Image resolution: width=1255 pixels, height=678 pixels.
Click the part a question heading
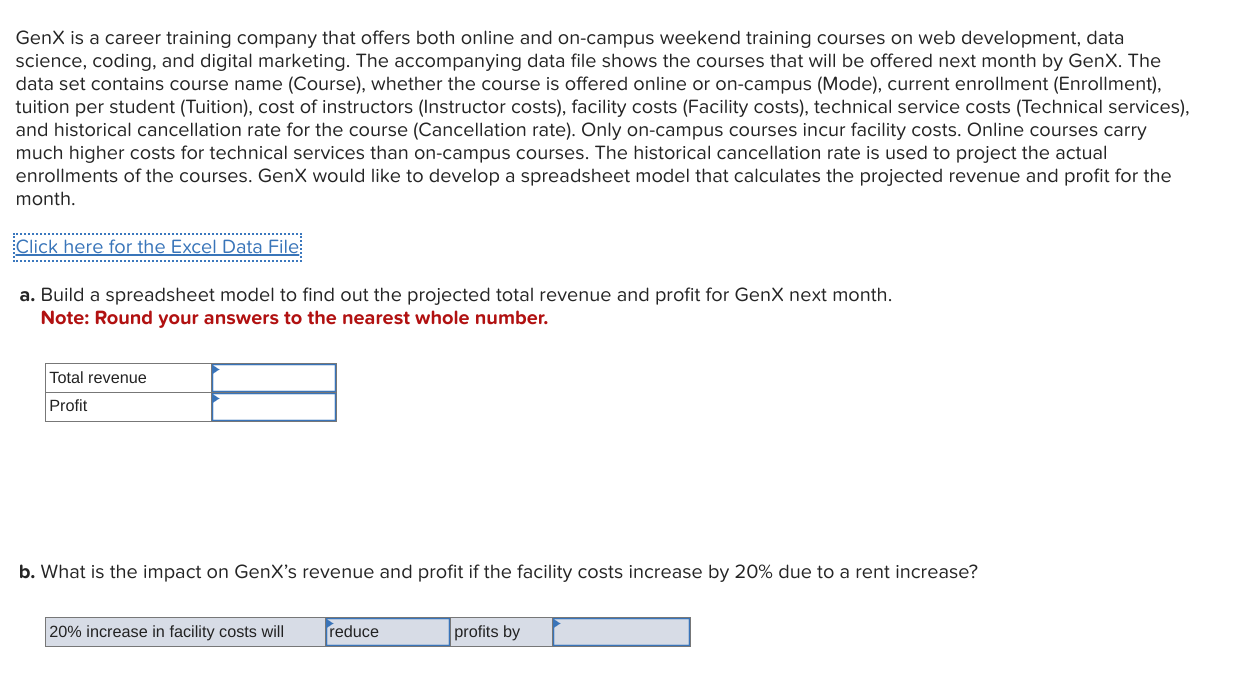pos(455,294)
